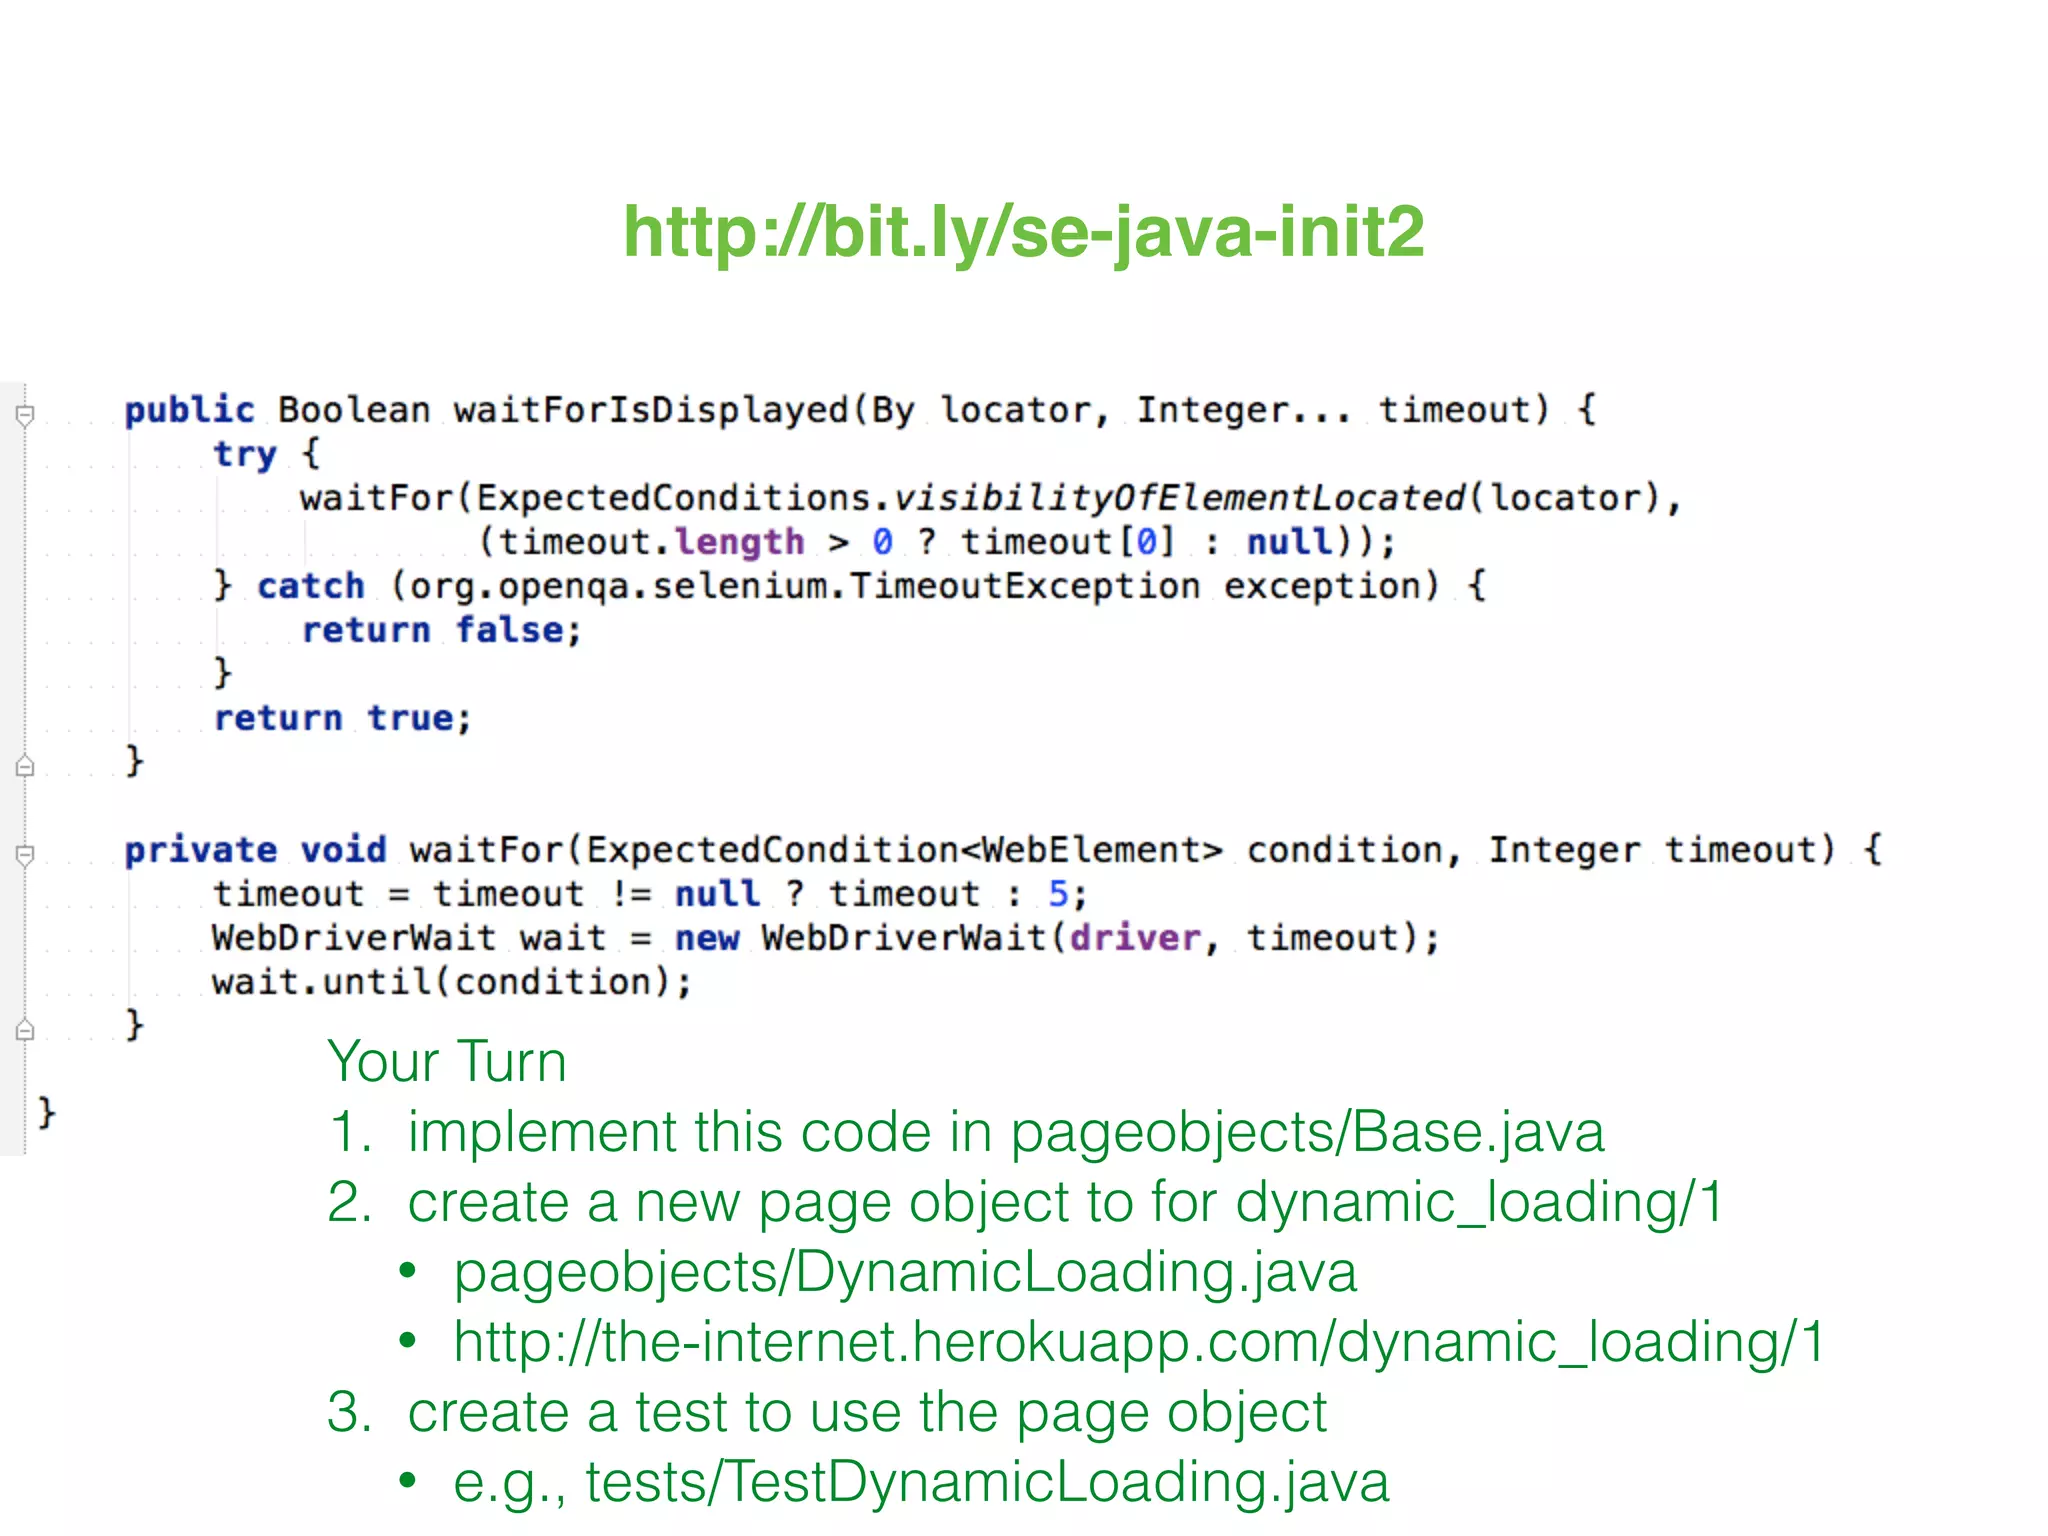Image resolution: width=2048 pixels, height=1536 pixels.
Task: Click the 'timeout = timeout != null' line
Action: [650, 894]
